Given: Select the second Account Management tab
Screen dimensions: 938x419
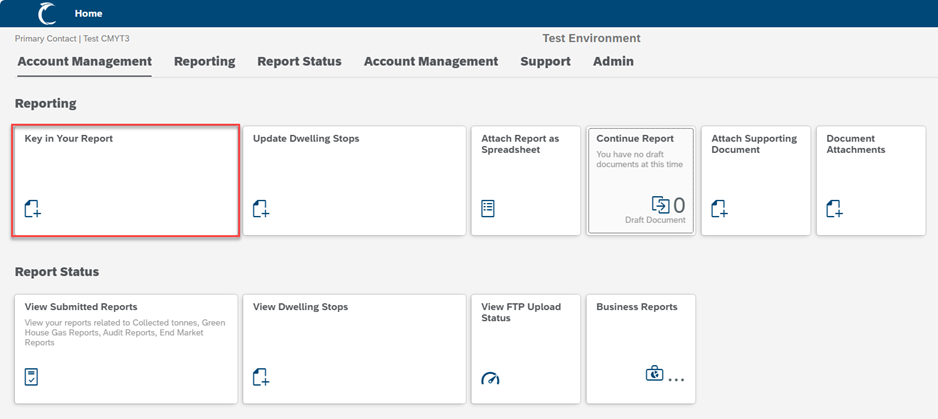Looking at the screenshot, I should (x=430, y=61).
